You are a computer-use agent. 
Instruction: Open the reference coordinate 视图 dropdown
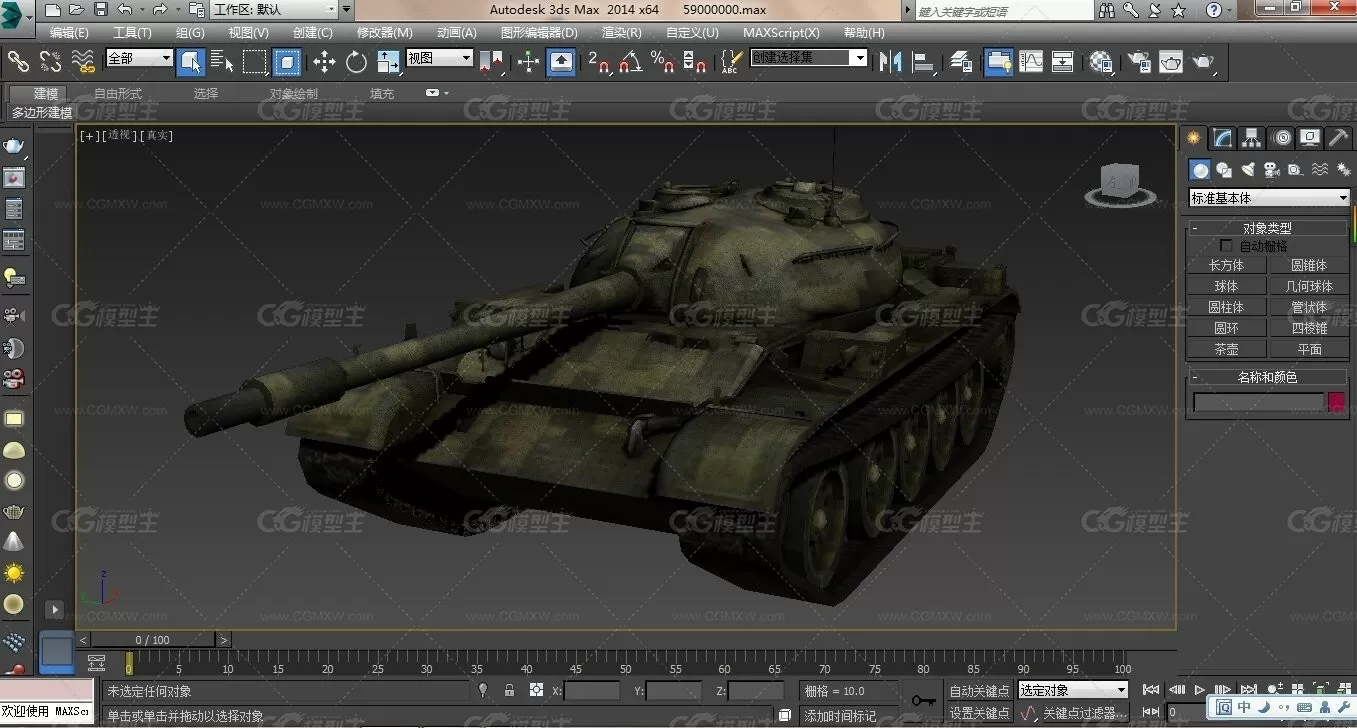point(439,58)
